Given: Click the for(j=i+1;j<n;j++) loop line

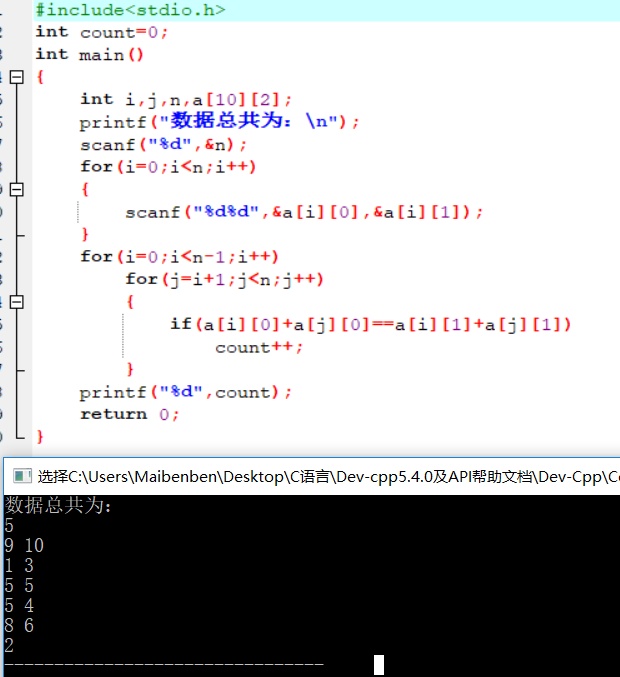Looking at the screenshot, I should [x=224, y=279].
